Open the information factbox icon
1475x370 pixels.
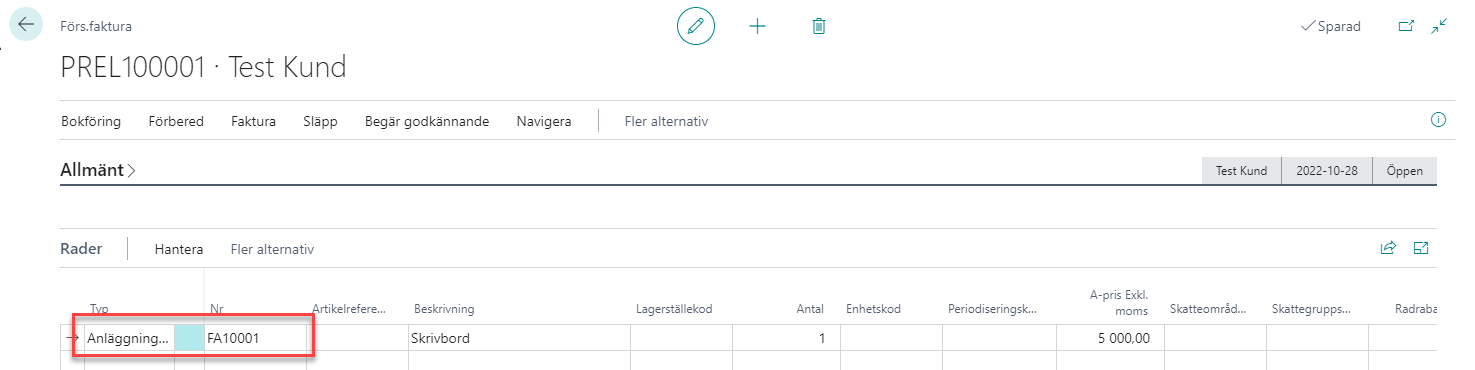pyautogui.click(x=1439, y=120)
